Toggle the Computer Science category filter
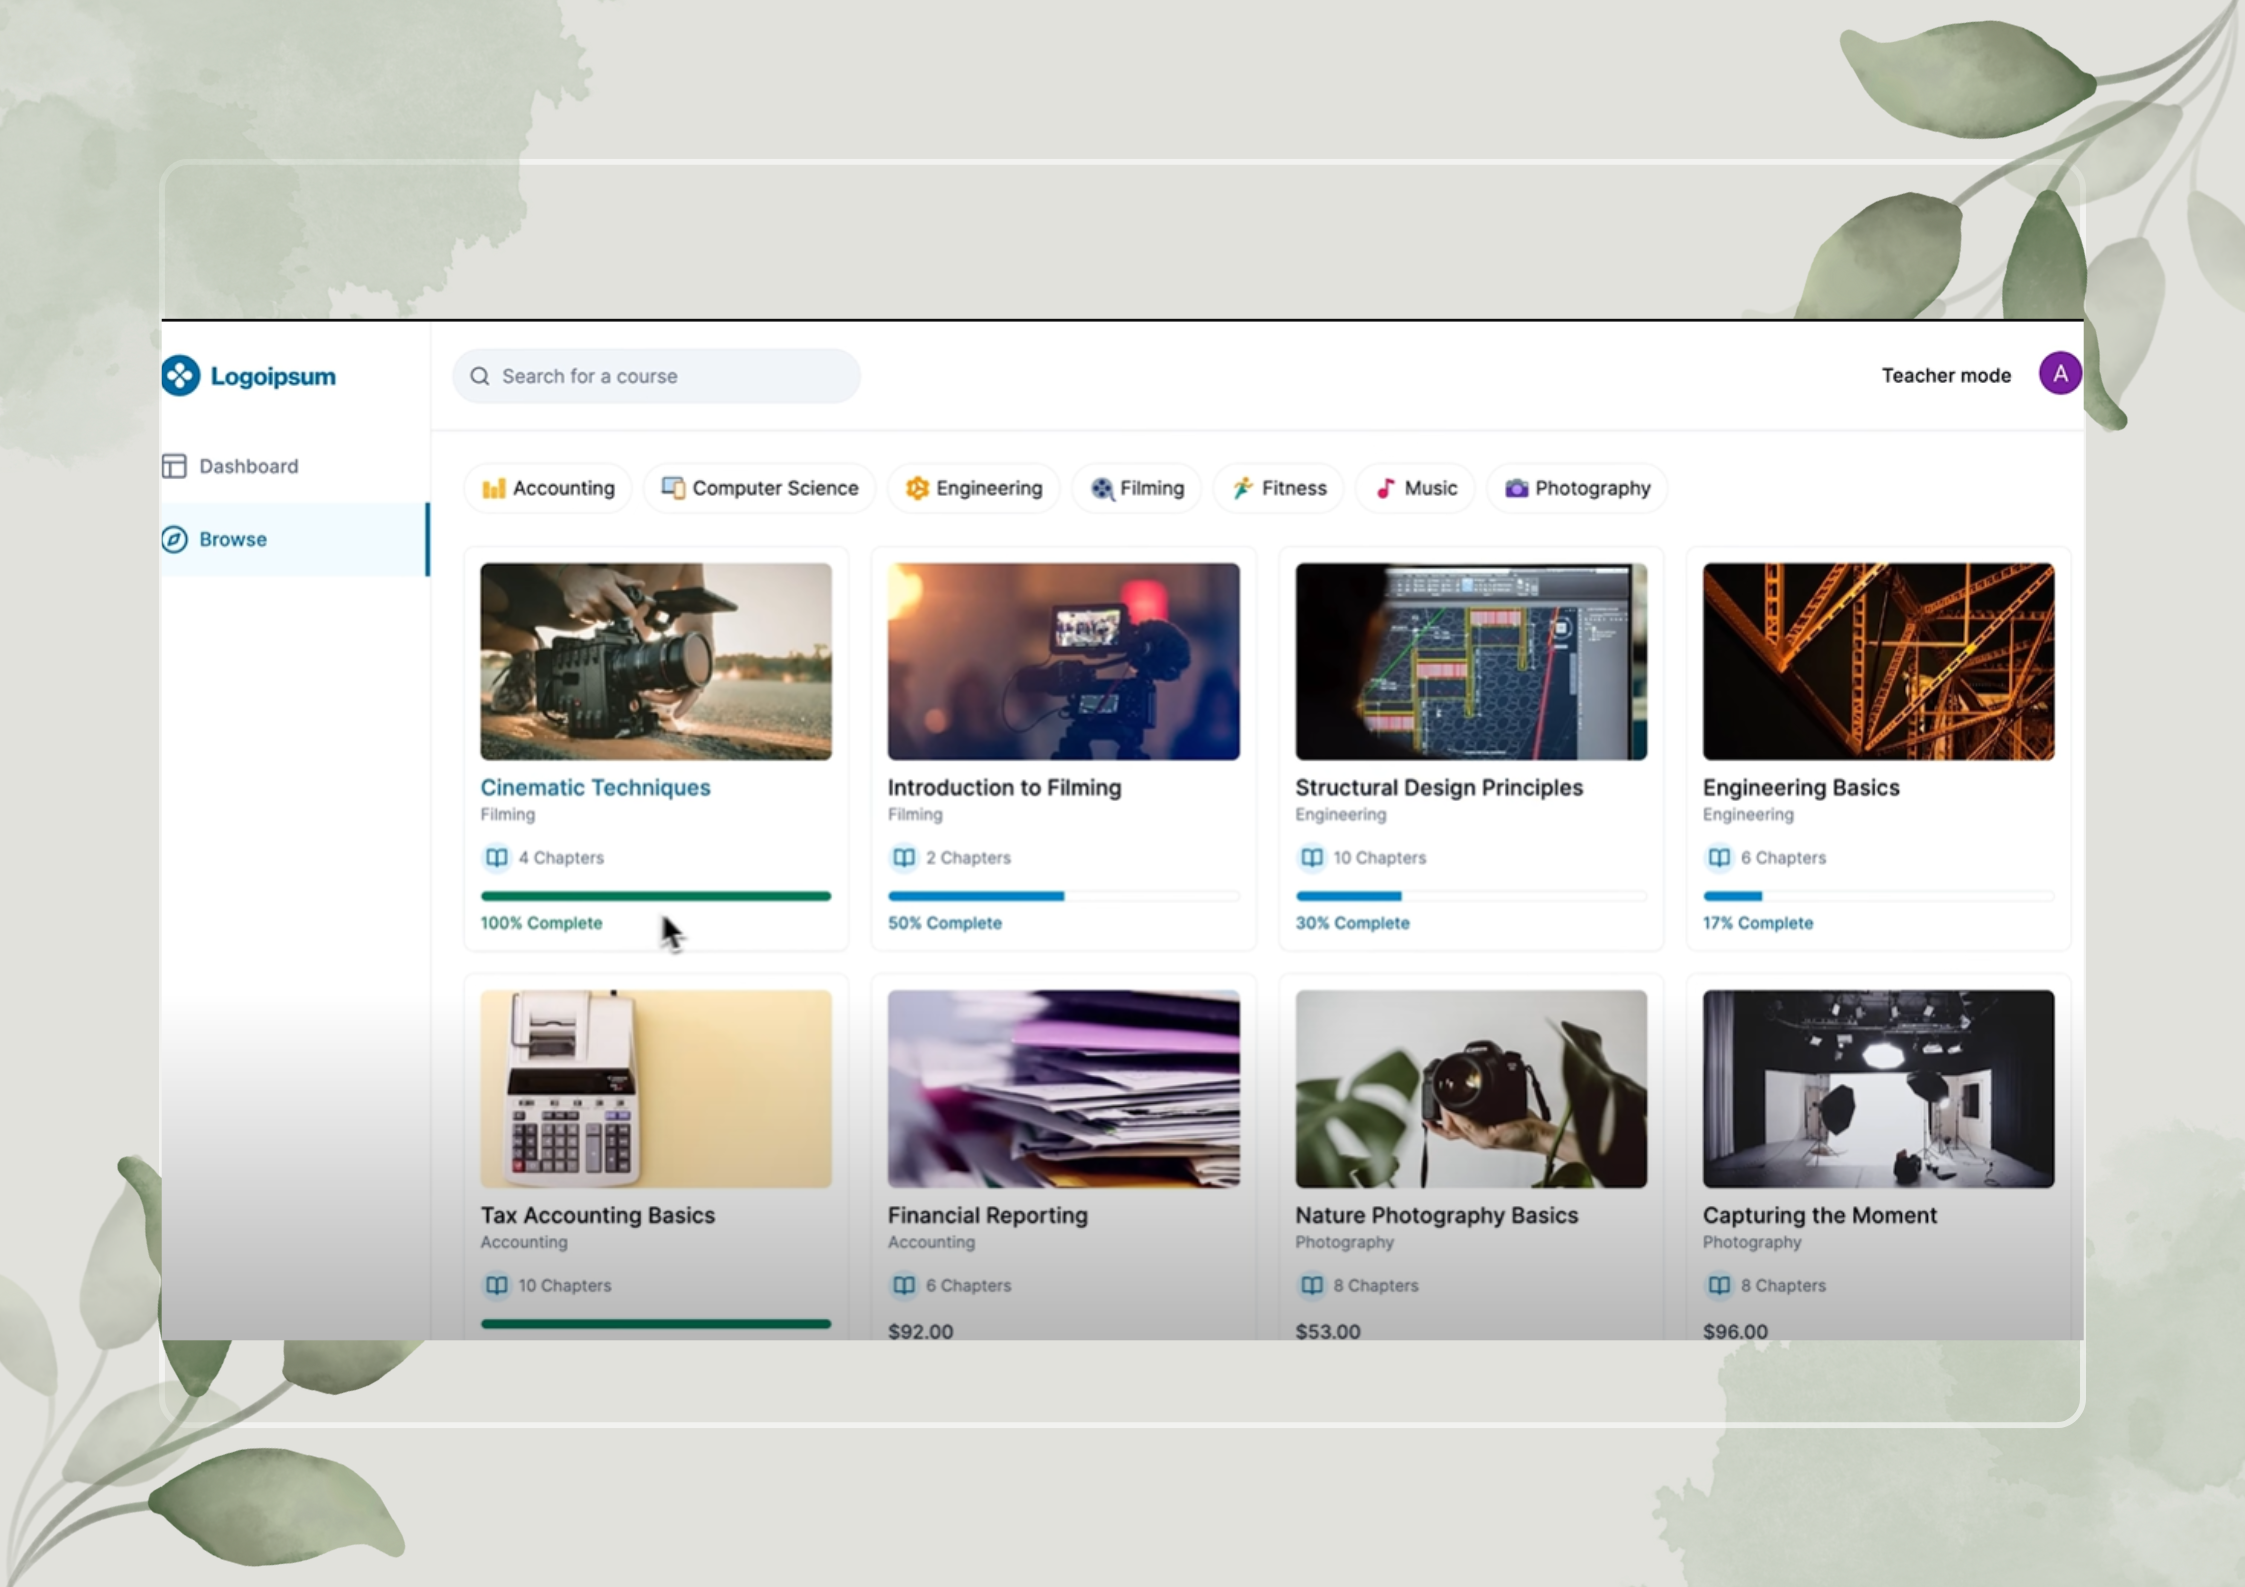Screen dimensions: 2245x1587 pos(760,488)
